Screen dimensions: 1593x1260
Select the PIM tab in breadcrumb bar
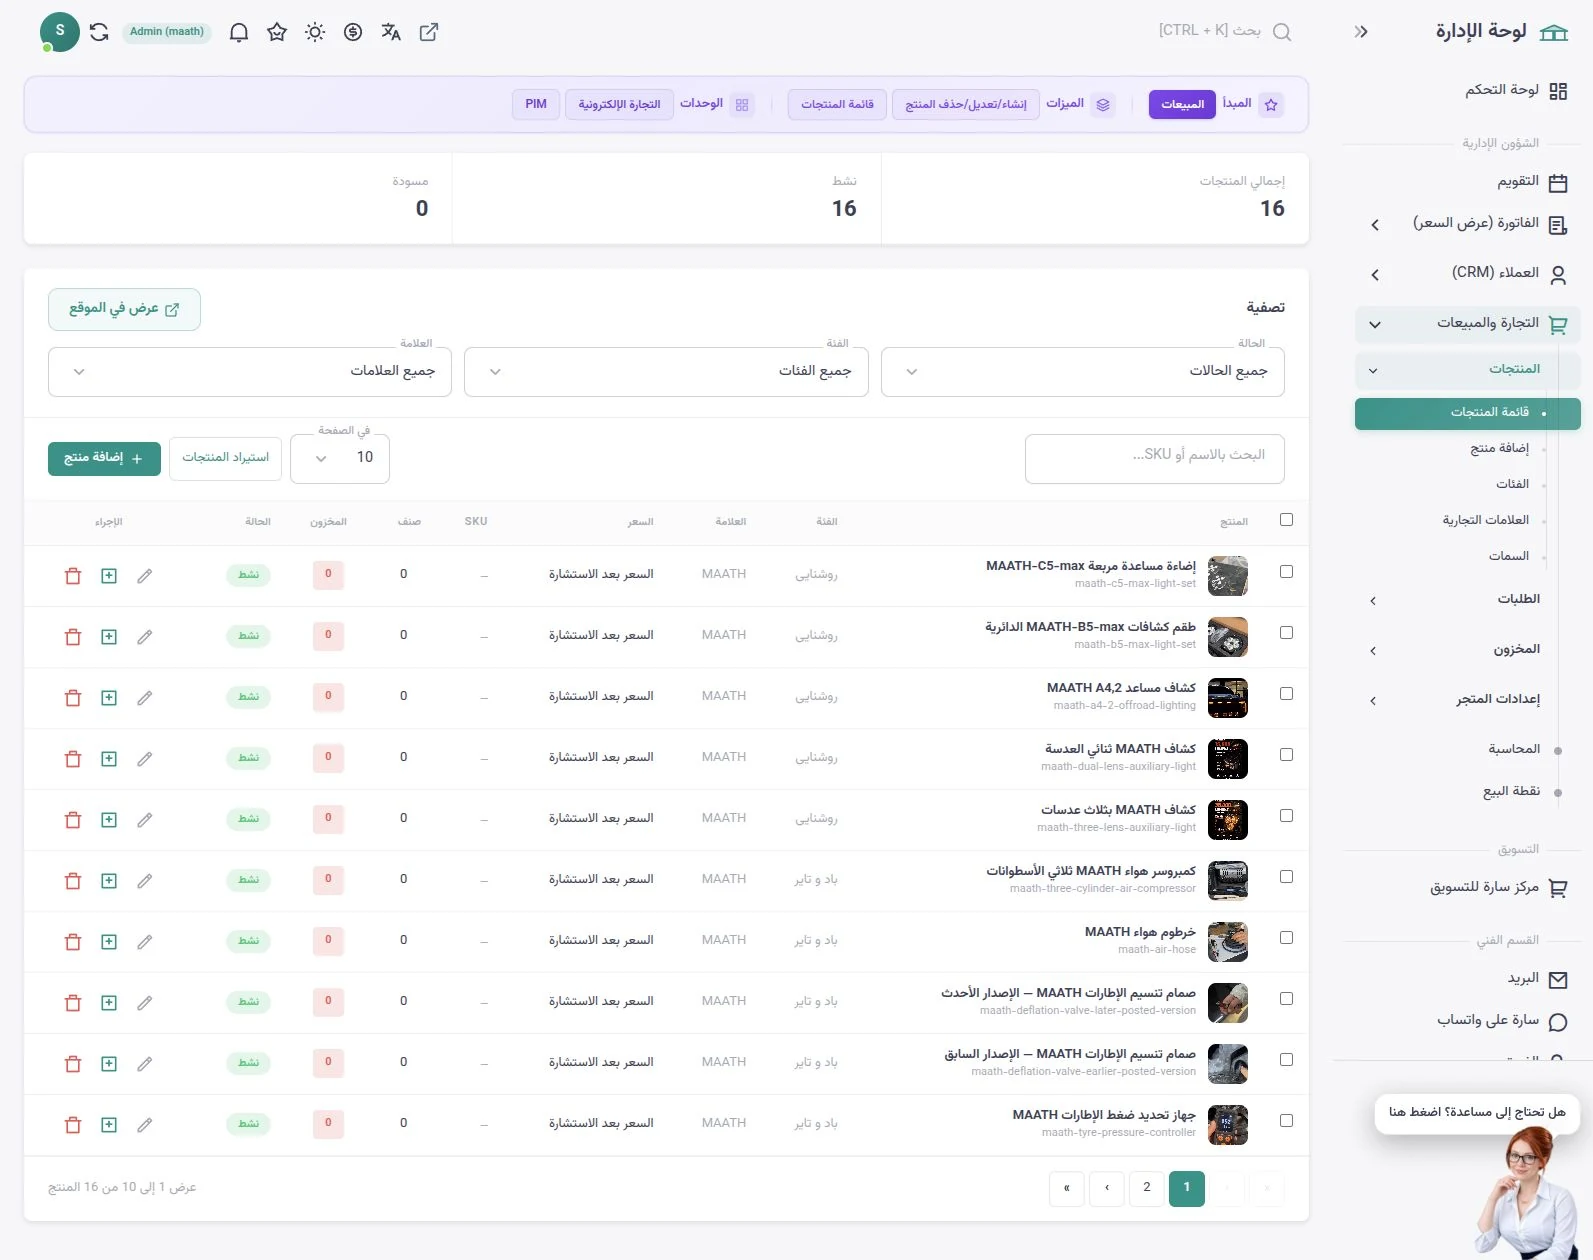[536, 104]
